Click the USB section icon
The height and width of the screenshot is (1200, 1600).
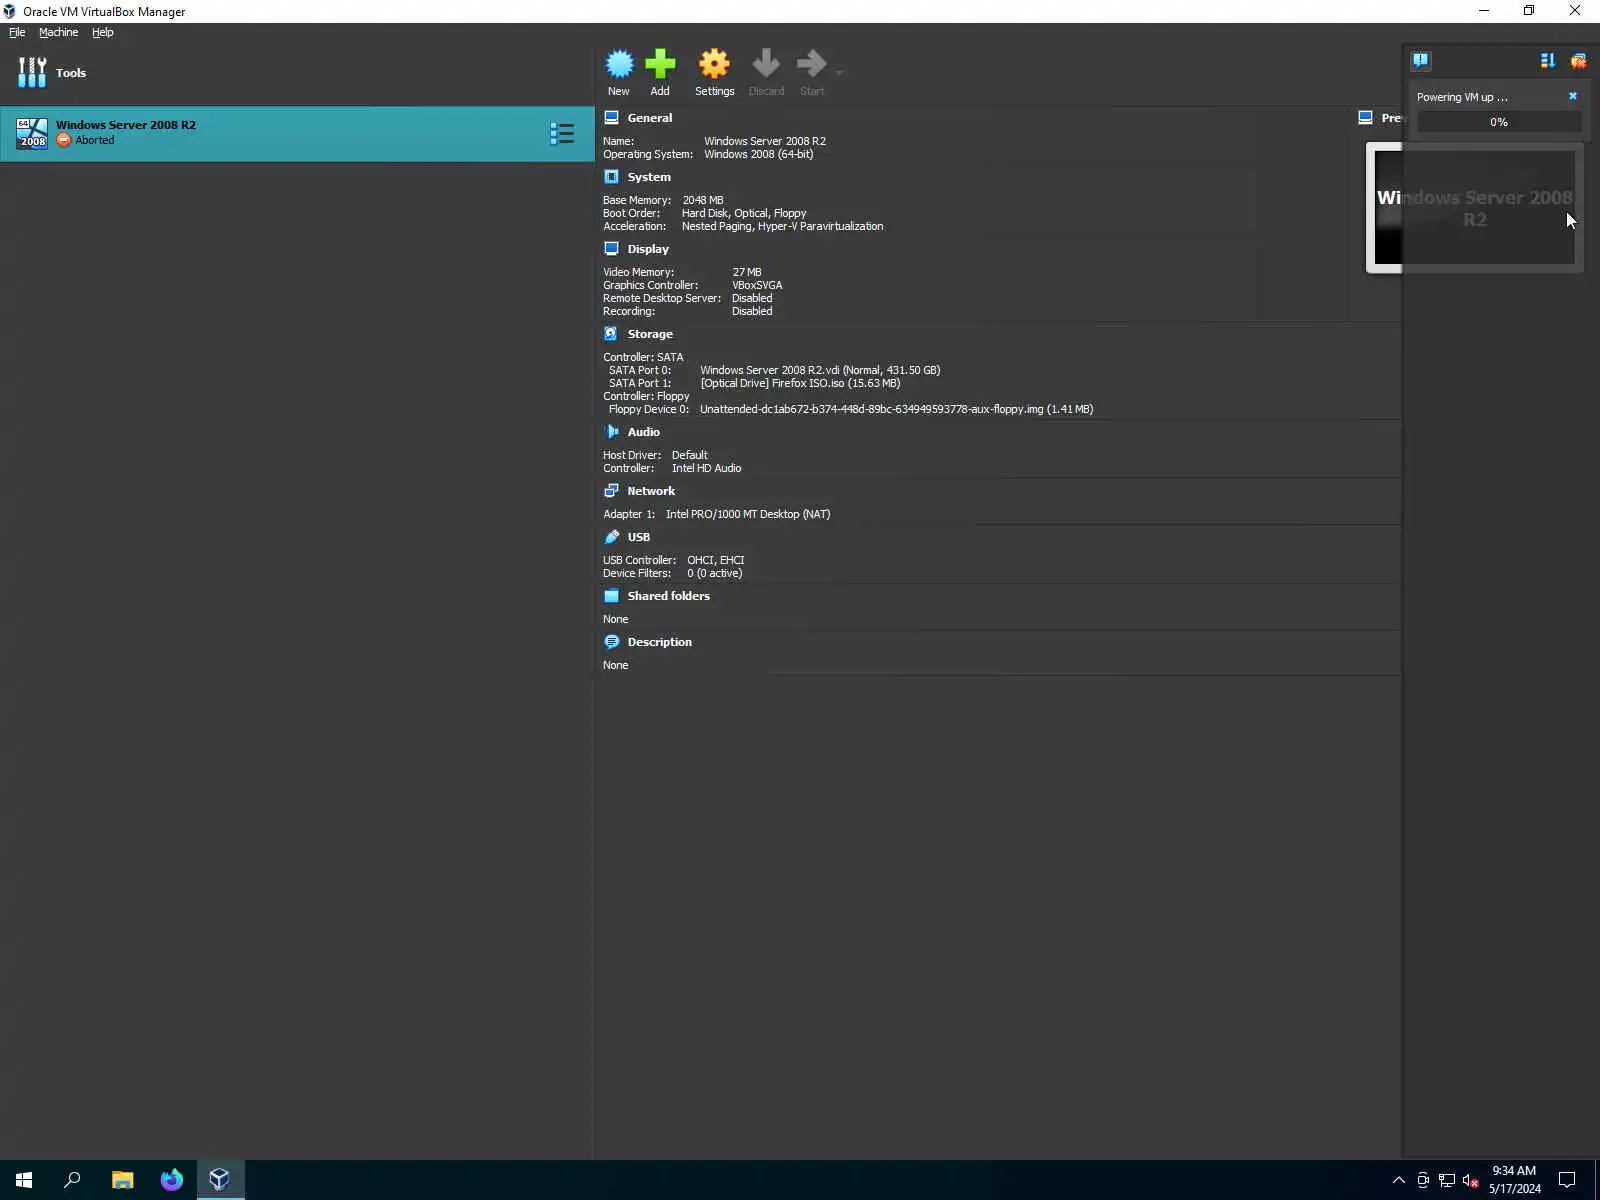[611, 537]
